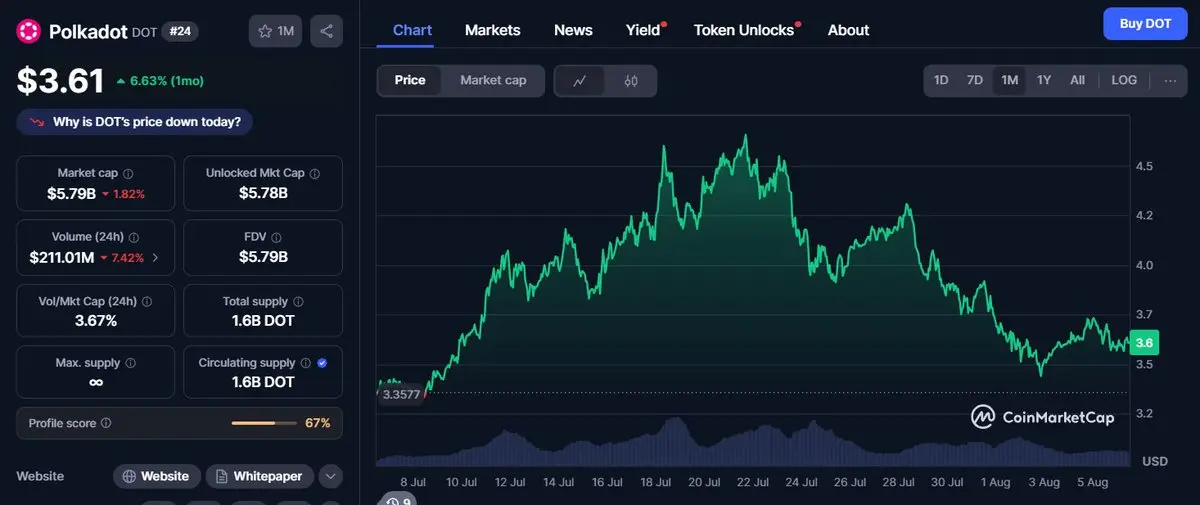Click the 3.3577 baseline price label

pos(402,394)
